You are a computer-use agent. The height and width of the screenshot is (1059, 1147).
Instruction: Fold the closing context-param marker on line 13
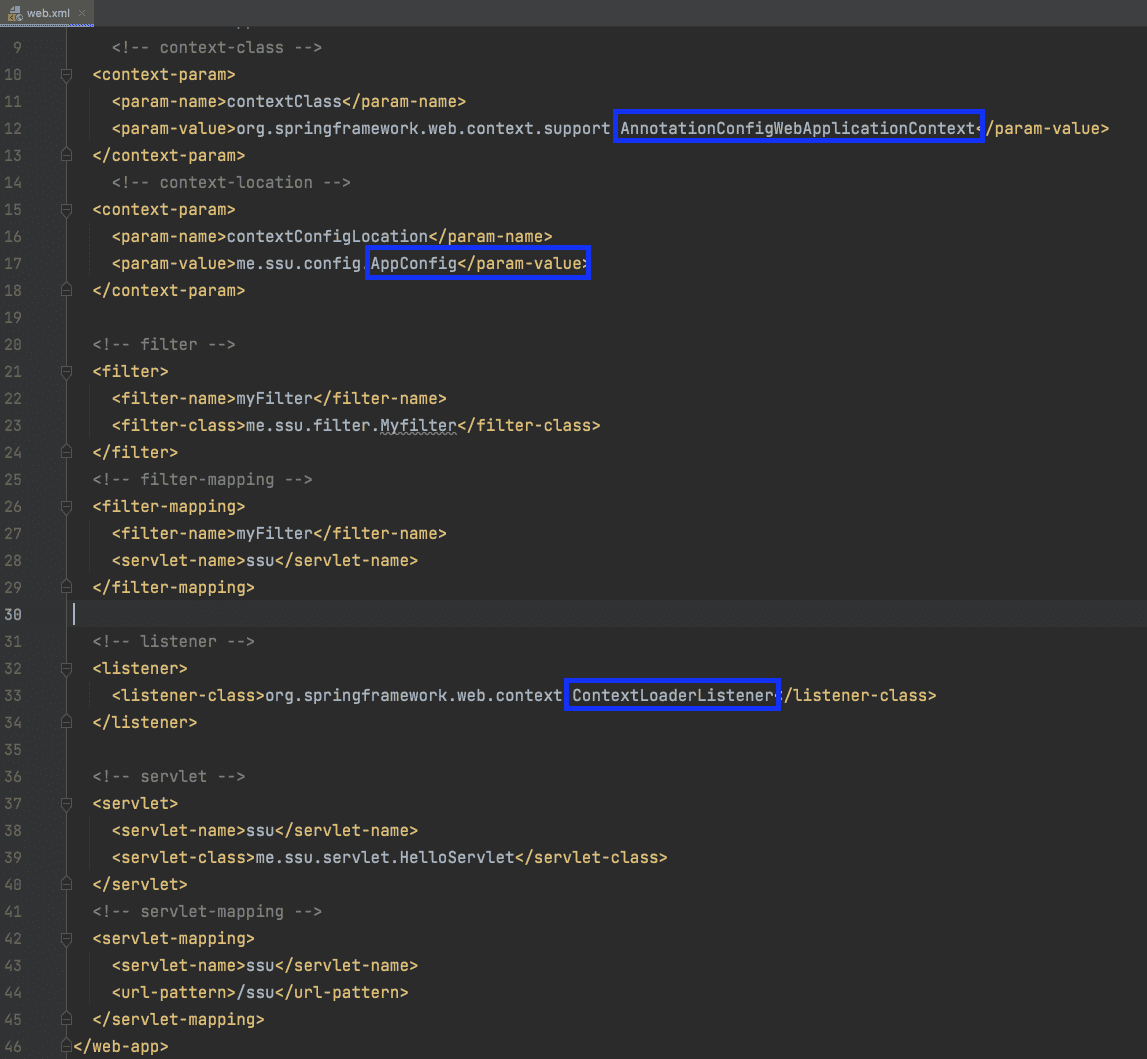pos(67,155)
